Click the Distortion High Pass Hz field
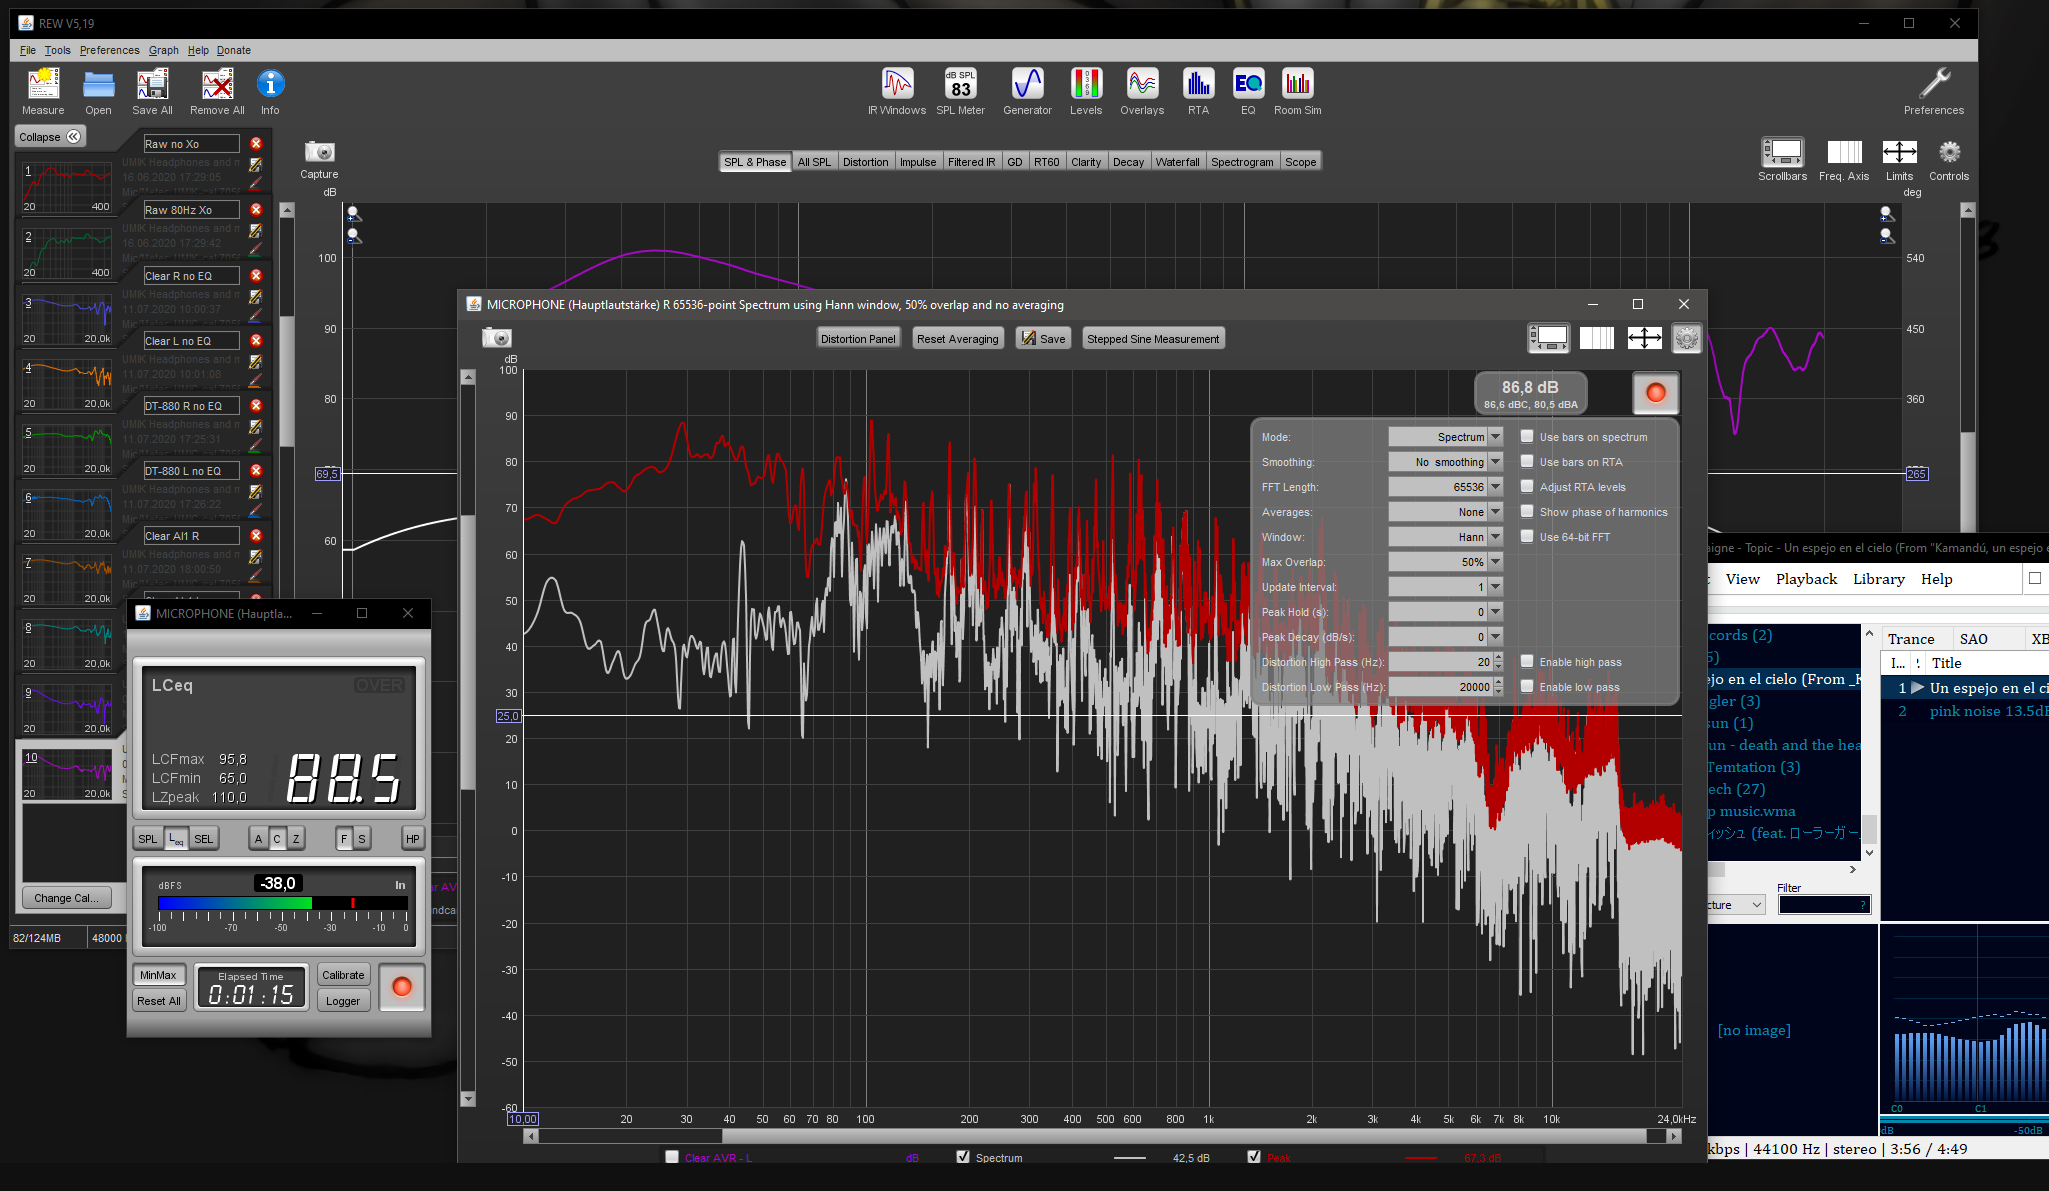The width and height of the screenshot is (2049, 1191). tap(1441, 662)
